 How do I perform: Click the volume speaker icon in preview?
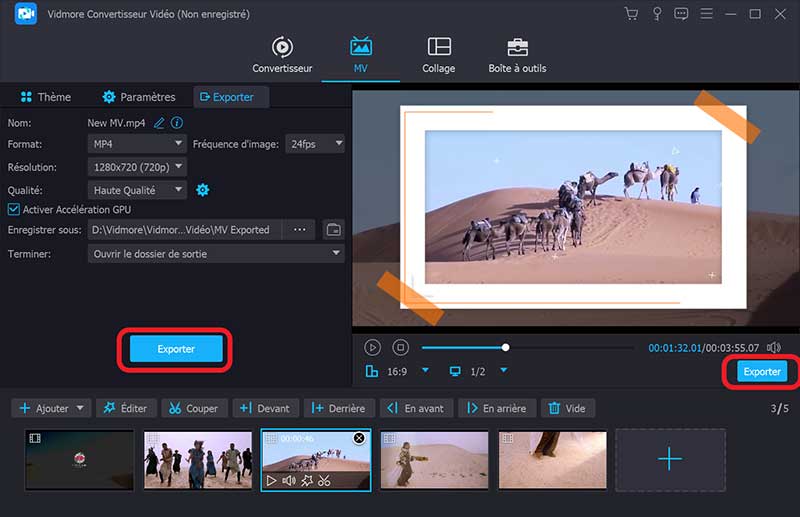click(774, 347)
